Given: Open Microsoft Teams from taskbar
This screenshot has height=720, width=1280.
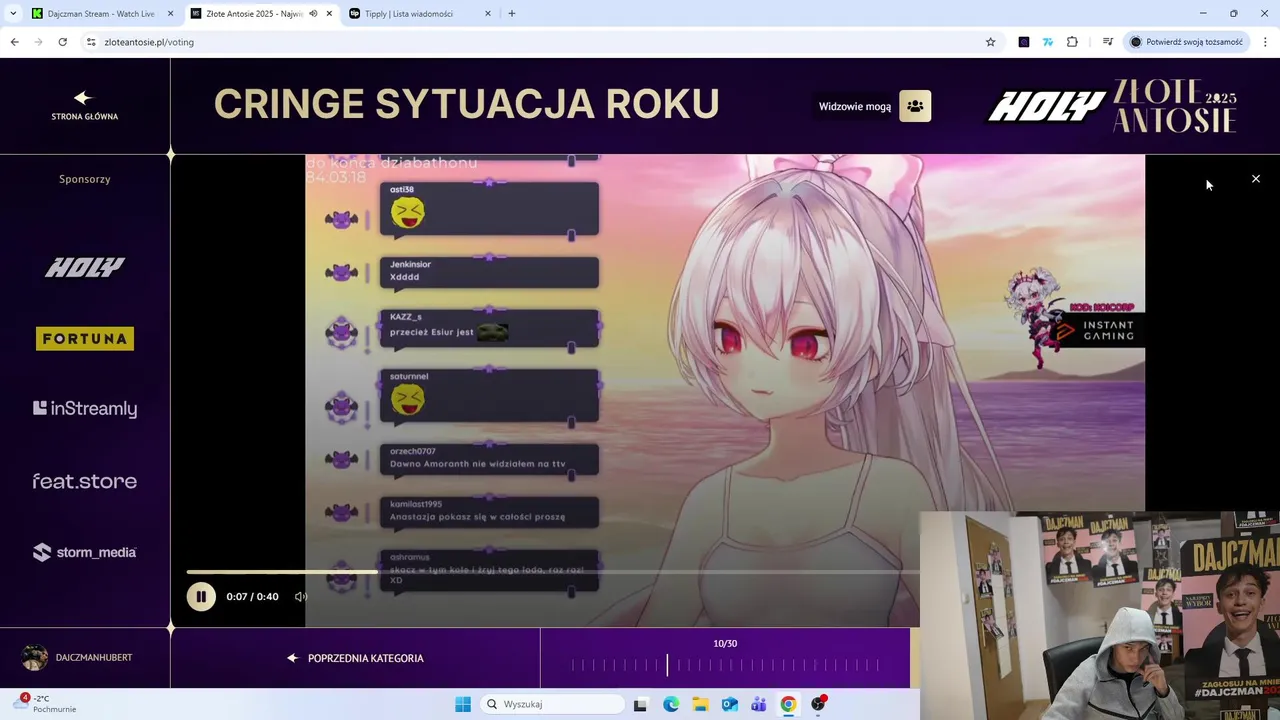Looking at the screenshot, I should [x=759, y=704].
